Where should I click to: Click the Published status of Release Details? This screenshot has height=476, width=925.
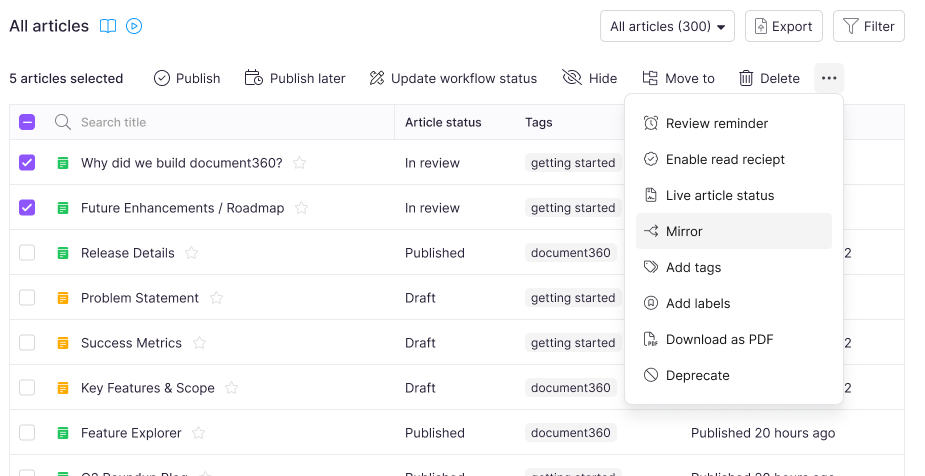[x=435, y=253]
